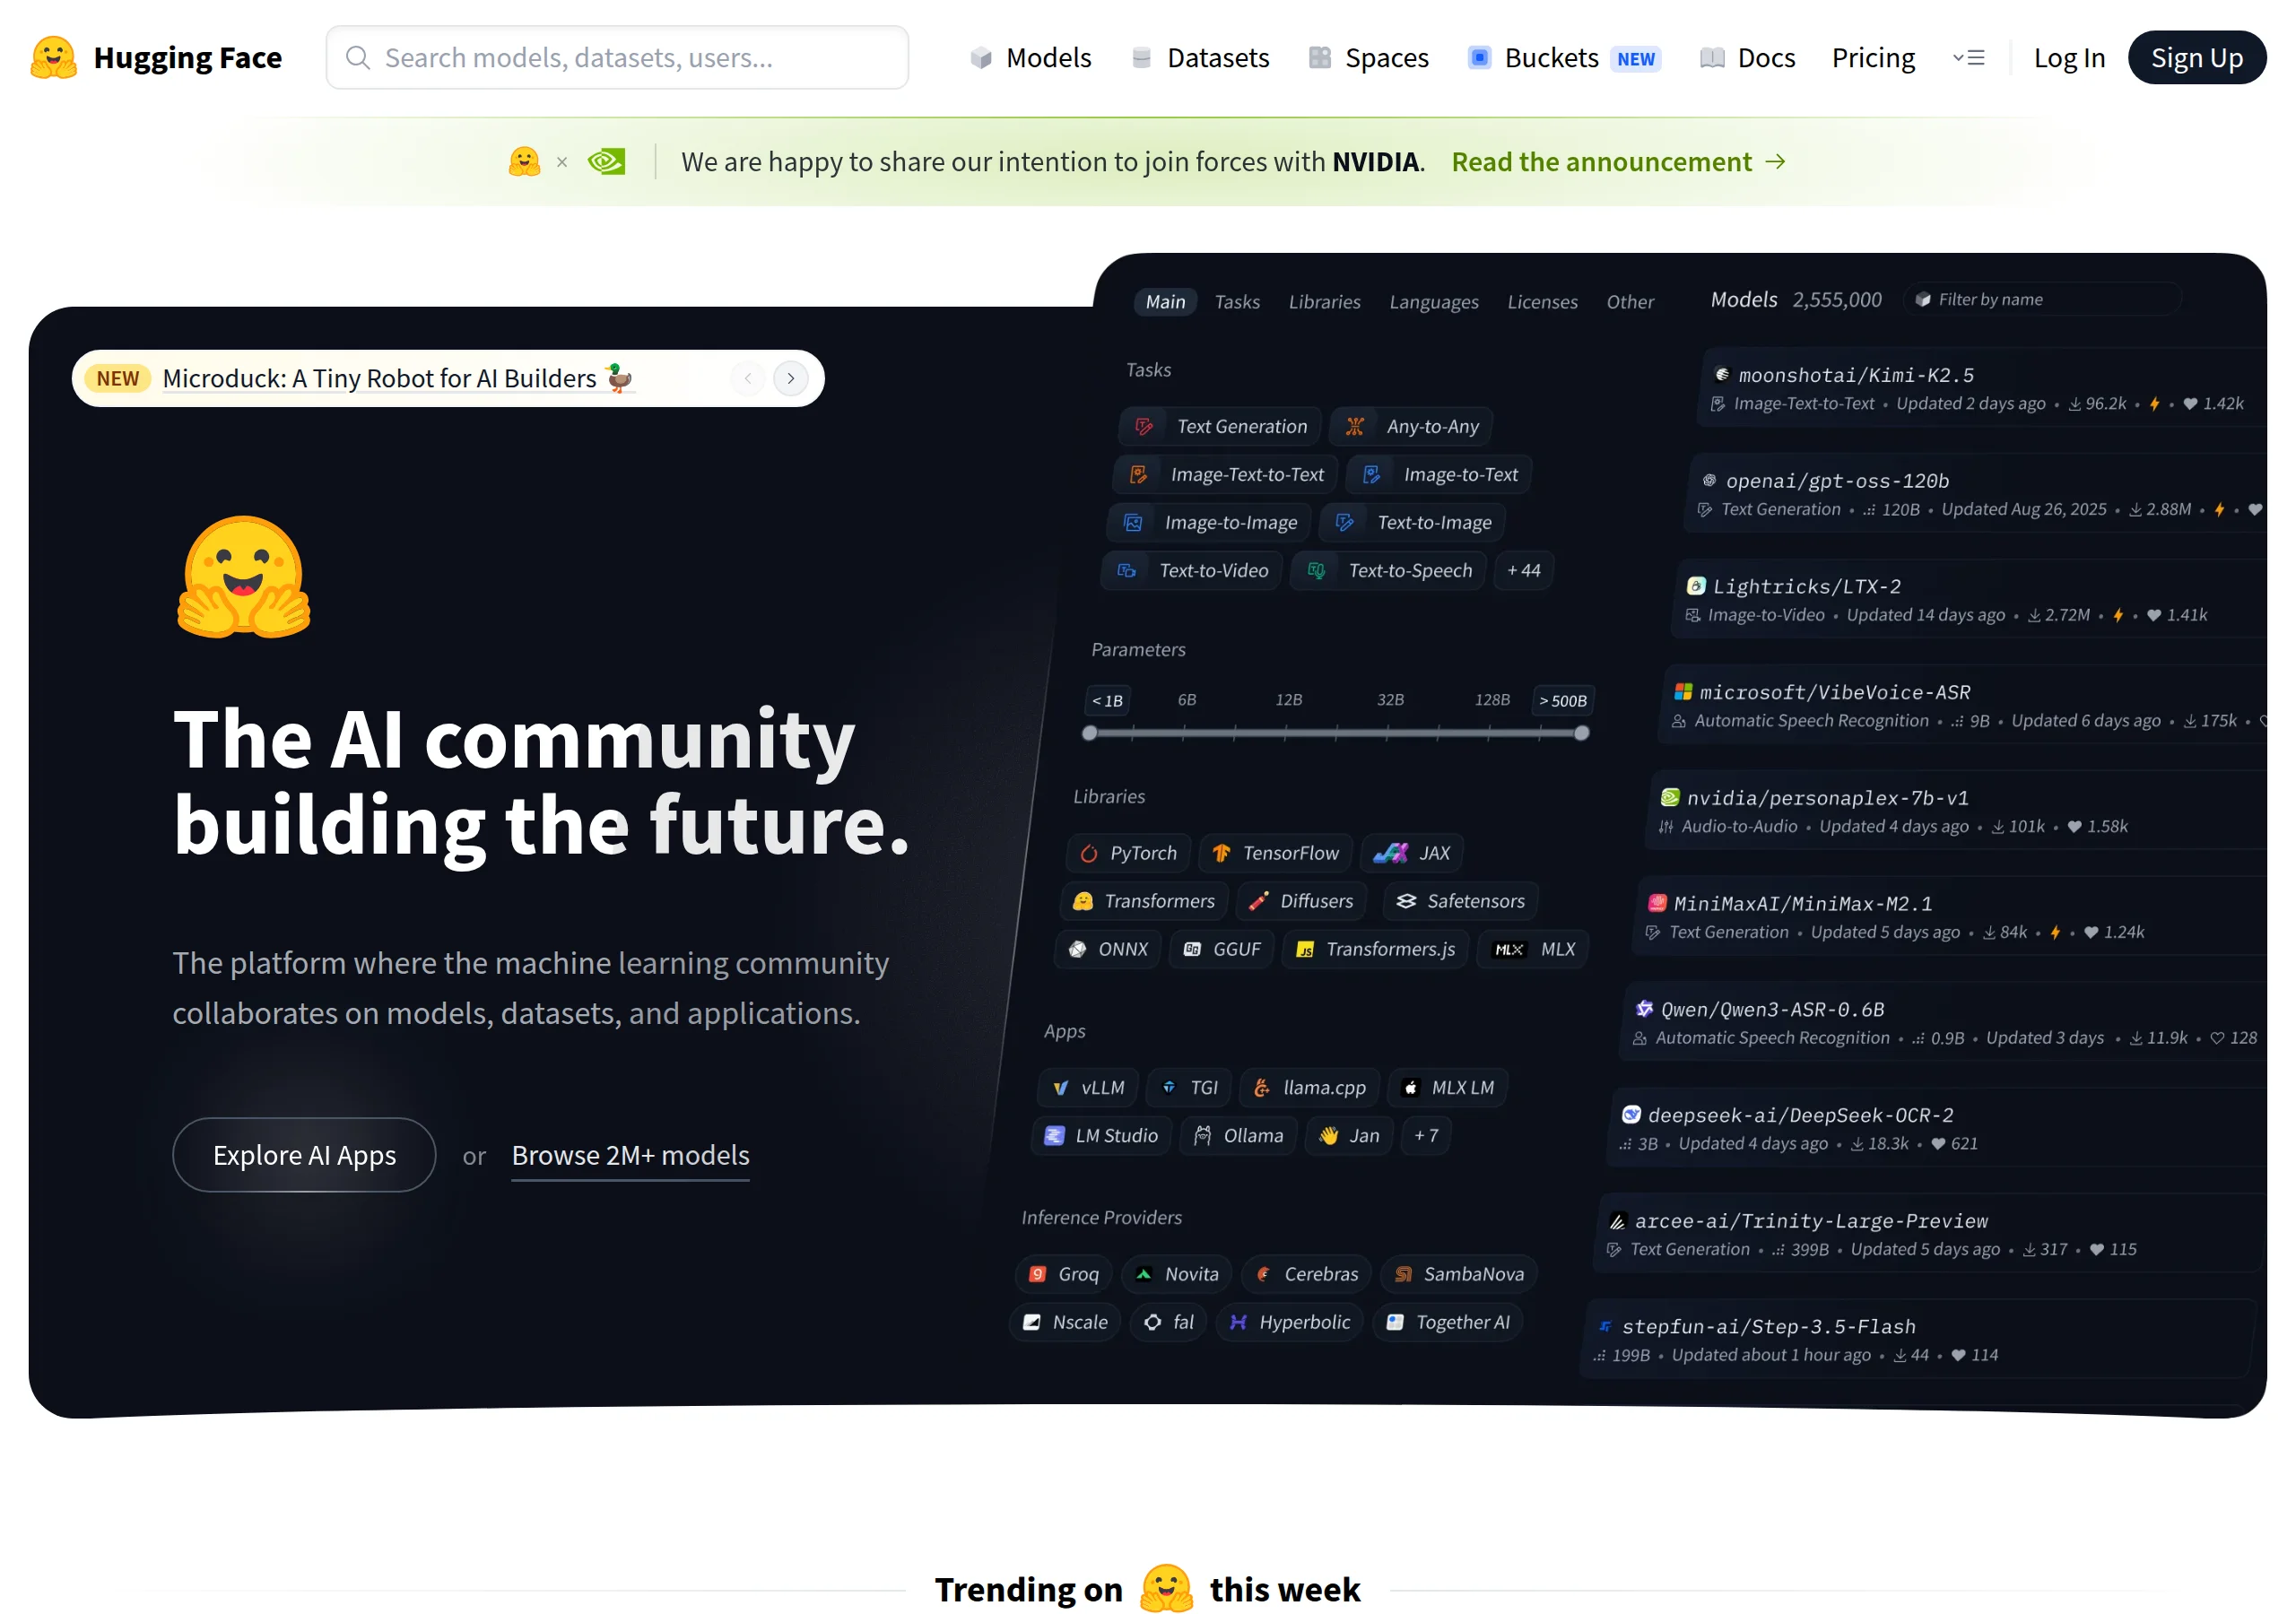This screenshot has height=1614, width=2296.
Task: Toggle the MLX LM app filter
Action: point(1448,1087)
